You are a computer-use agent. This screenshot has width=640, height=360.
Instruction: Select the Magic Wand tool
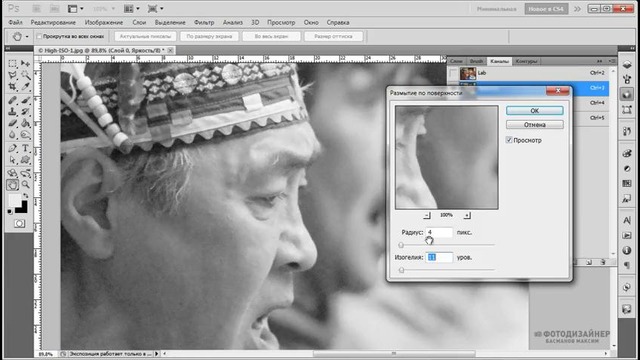25,75
